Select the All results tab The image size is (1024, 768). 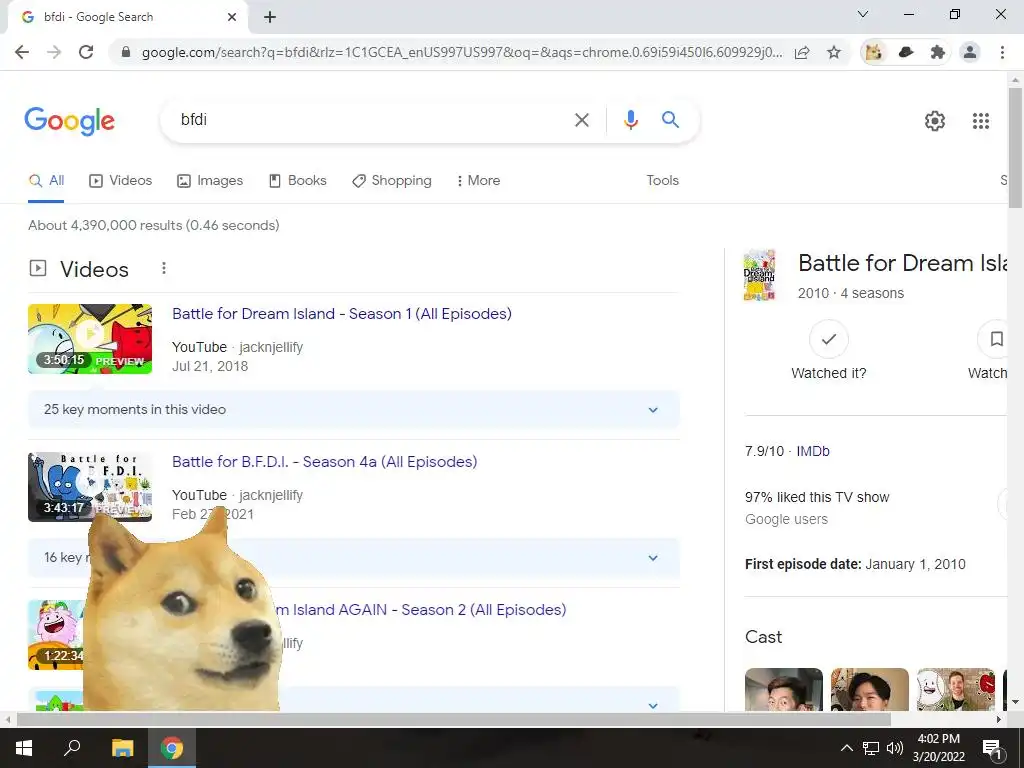click(46, 180)
